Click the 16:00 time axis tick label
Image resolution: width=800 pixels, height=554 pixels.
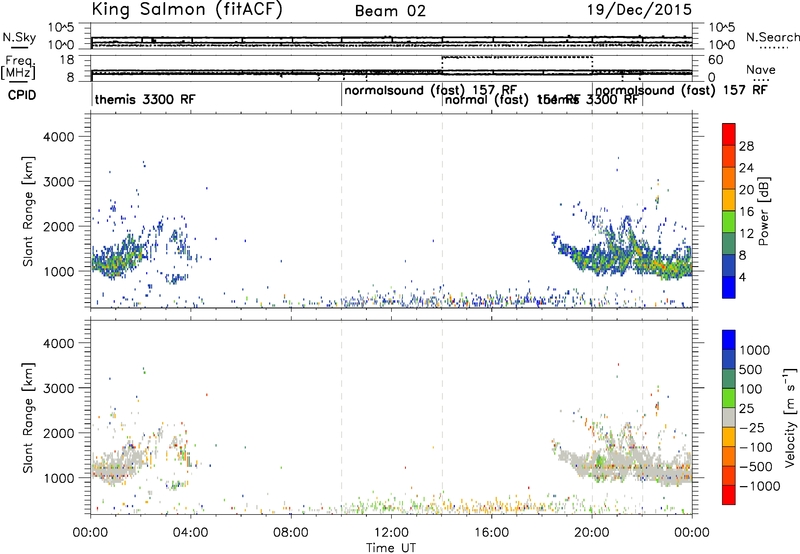pyautogui.click(x=491, y=533)
